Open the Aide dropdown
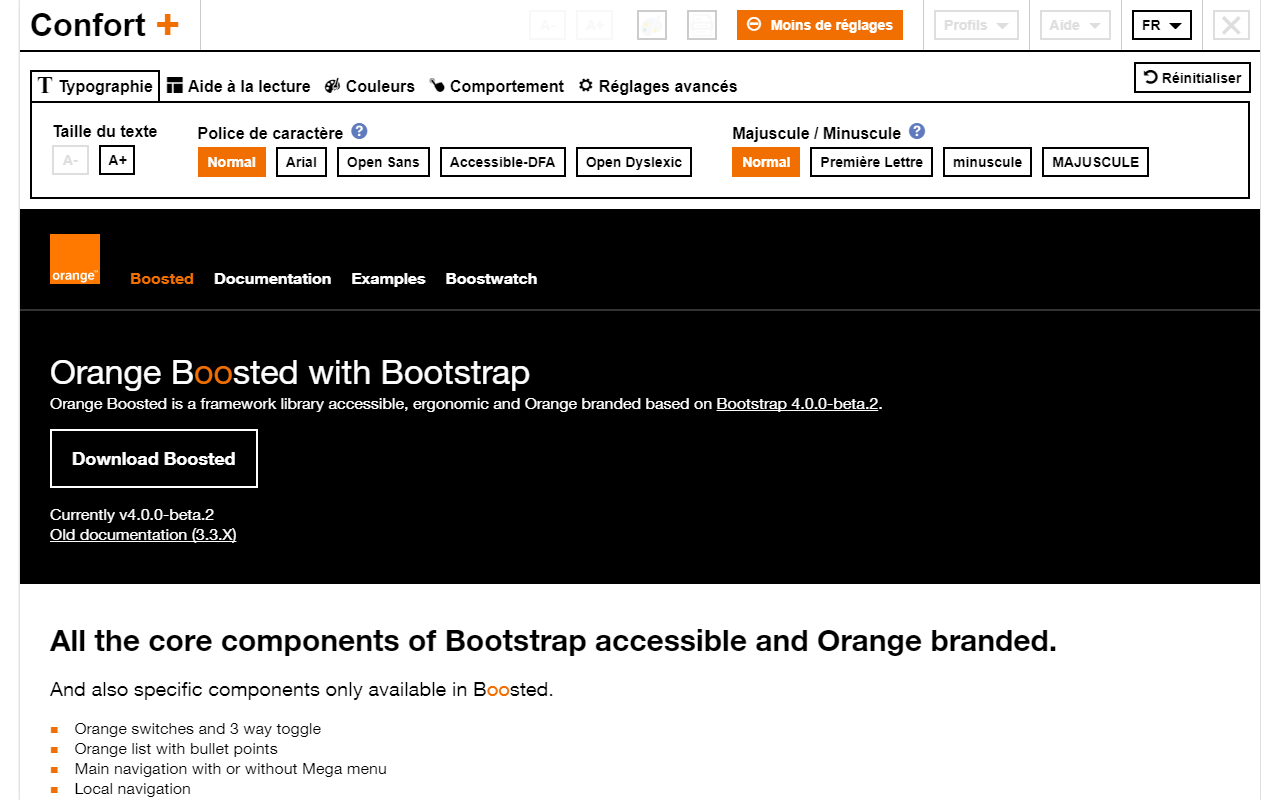 [x=1076, y=25]
